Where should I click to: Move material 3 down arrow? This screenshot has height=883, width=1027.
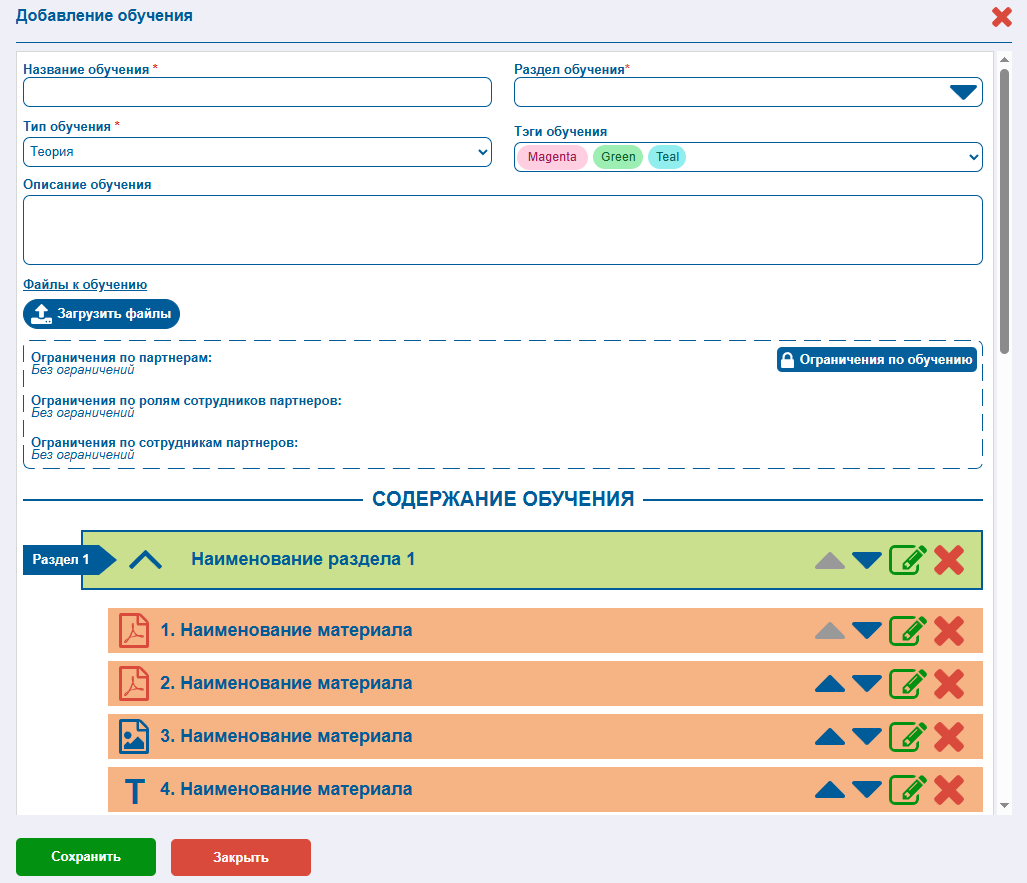tap(867, 737)
